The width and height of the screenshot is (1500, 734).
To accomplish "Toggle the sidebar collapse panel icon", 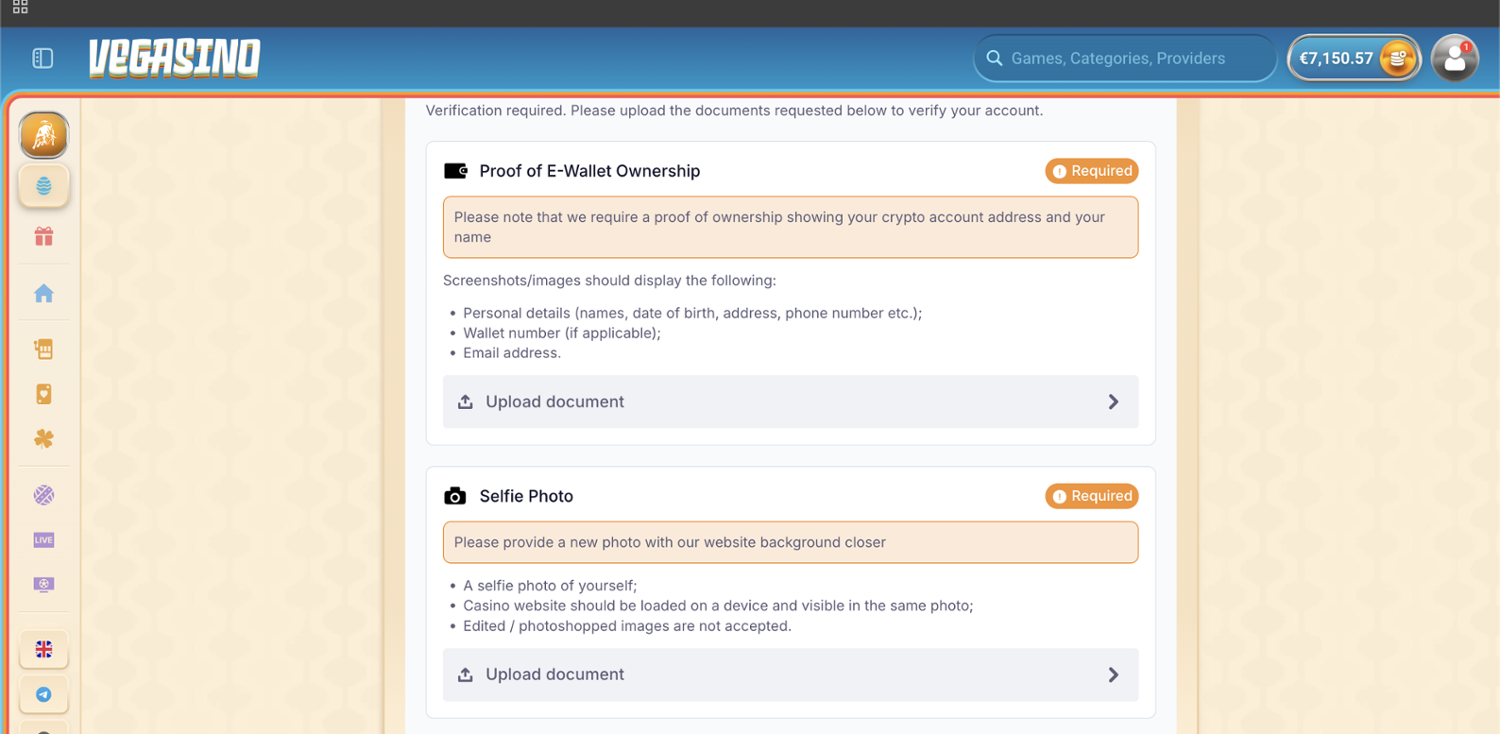I will tap(42, 59).
